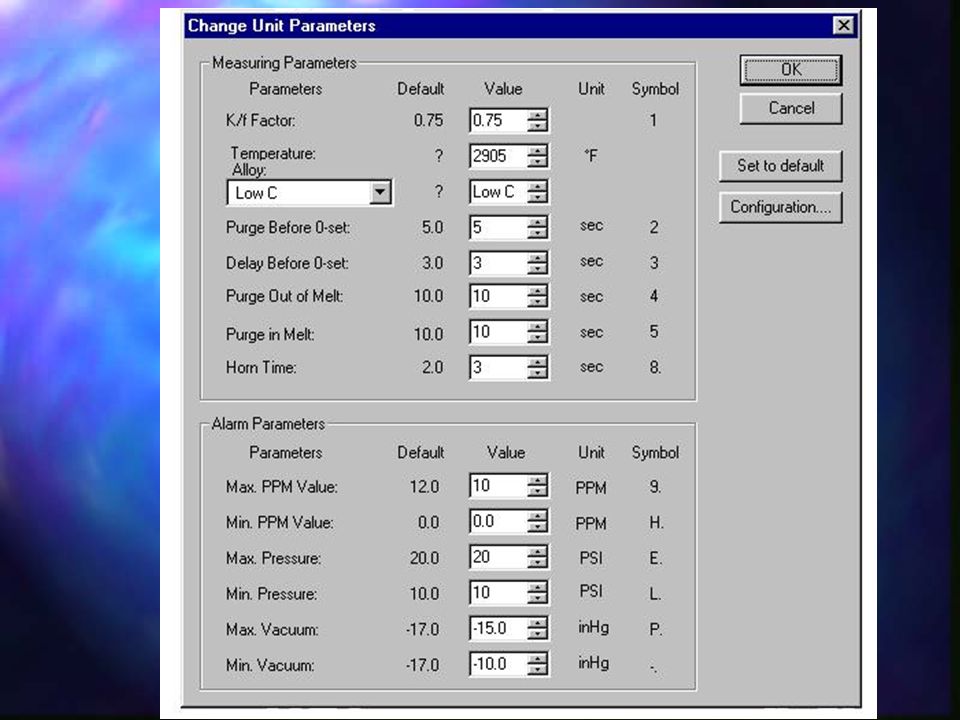Decrease Min. Pressure with the down arrow
Screen dimensions: 960x720
coord(538,598)
